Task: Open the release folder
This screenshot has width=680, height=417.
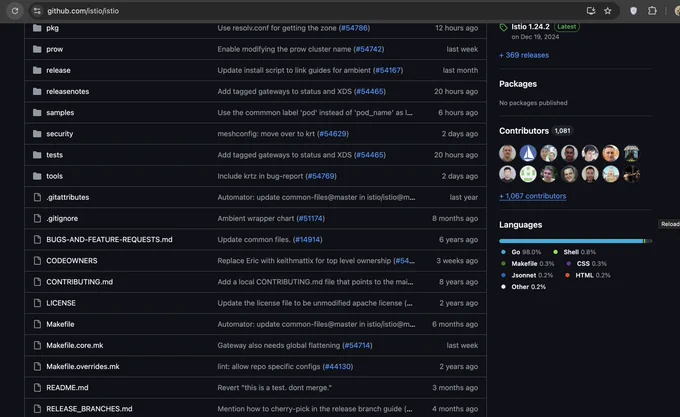Action: point(58,70)
